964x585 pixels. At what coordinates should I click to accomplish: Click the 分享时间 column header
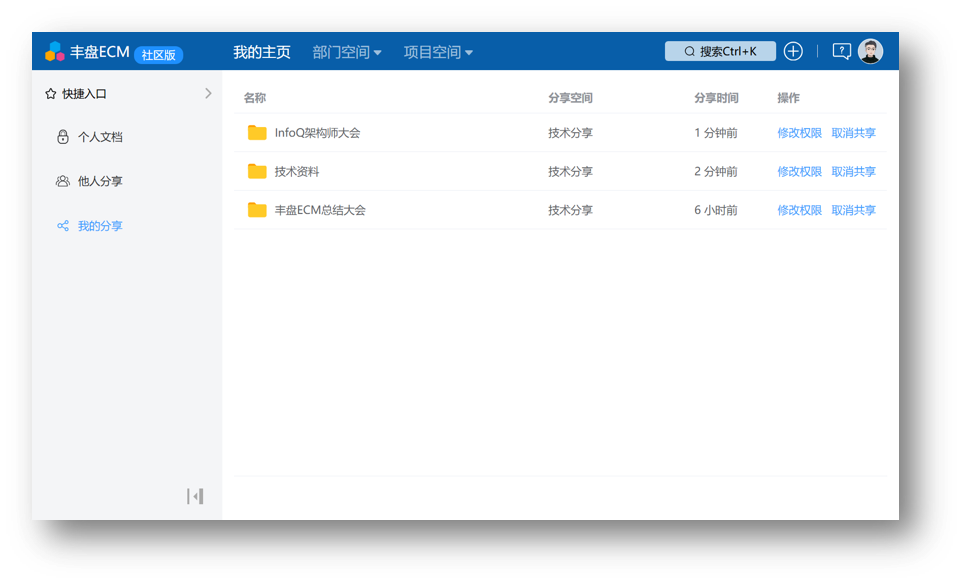tap(716, 98)
